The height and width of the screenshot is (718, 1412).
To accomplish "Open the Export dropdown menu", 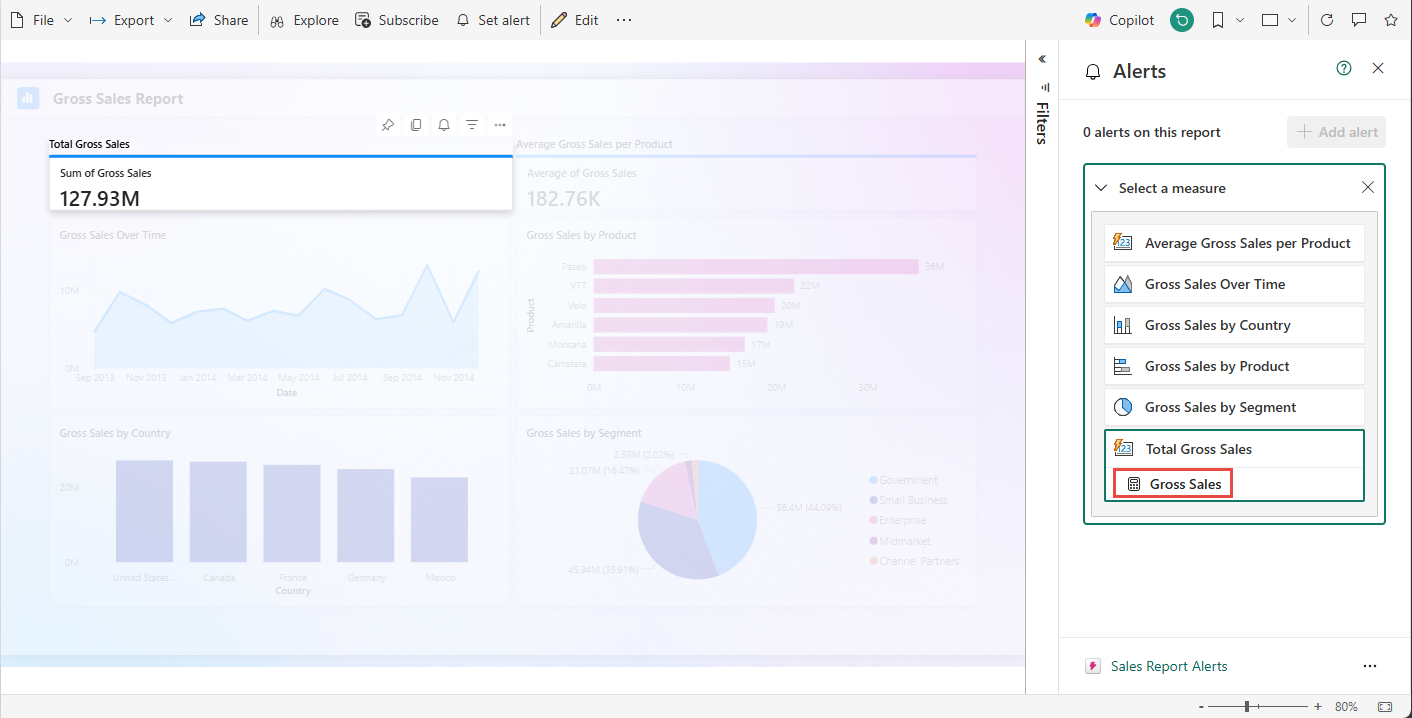I will [x=131, y=20].
